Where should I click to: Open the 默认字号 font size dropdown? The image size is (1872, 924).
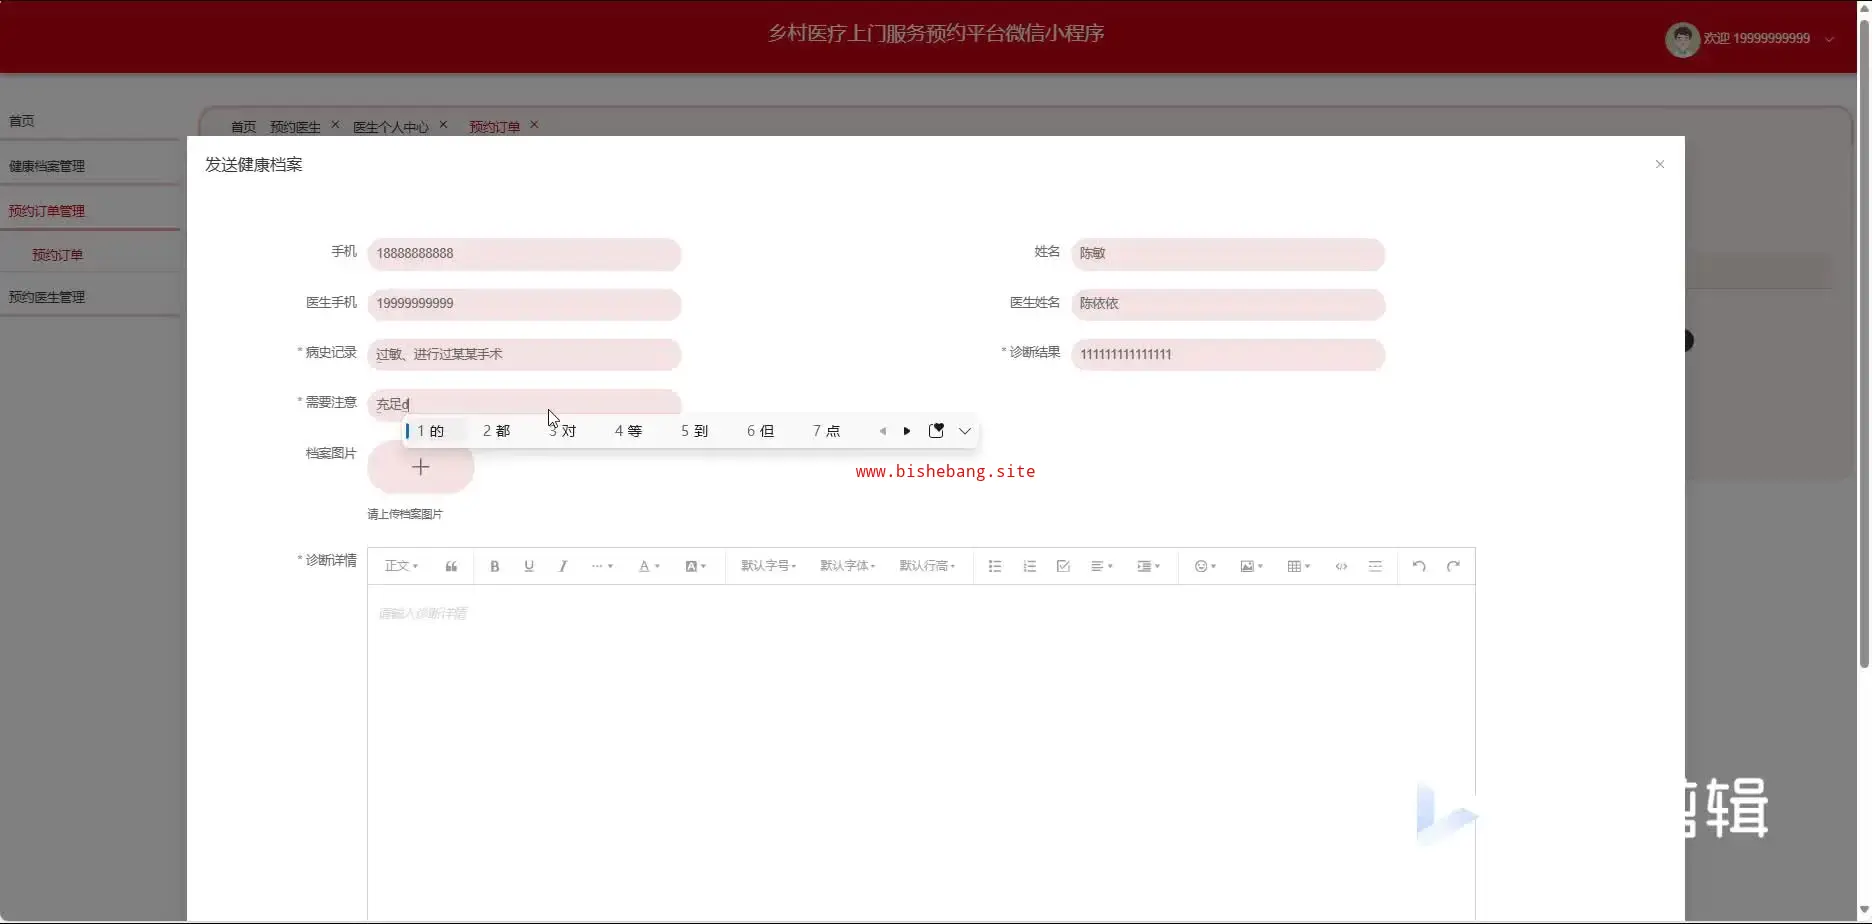[768, 566]
